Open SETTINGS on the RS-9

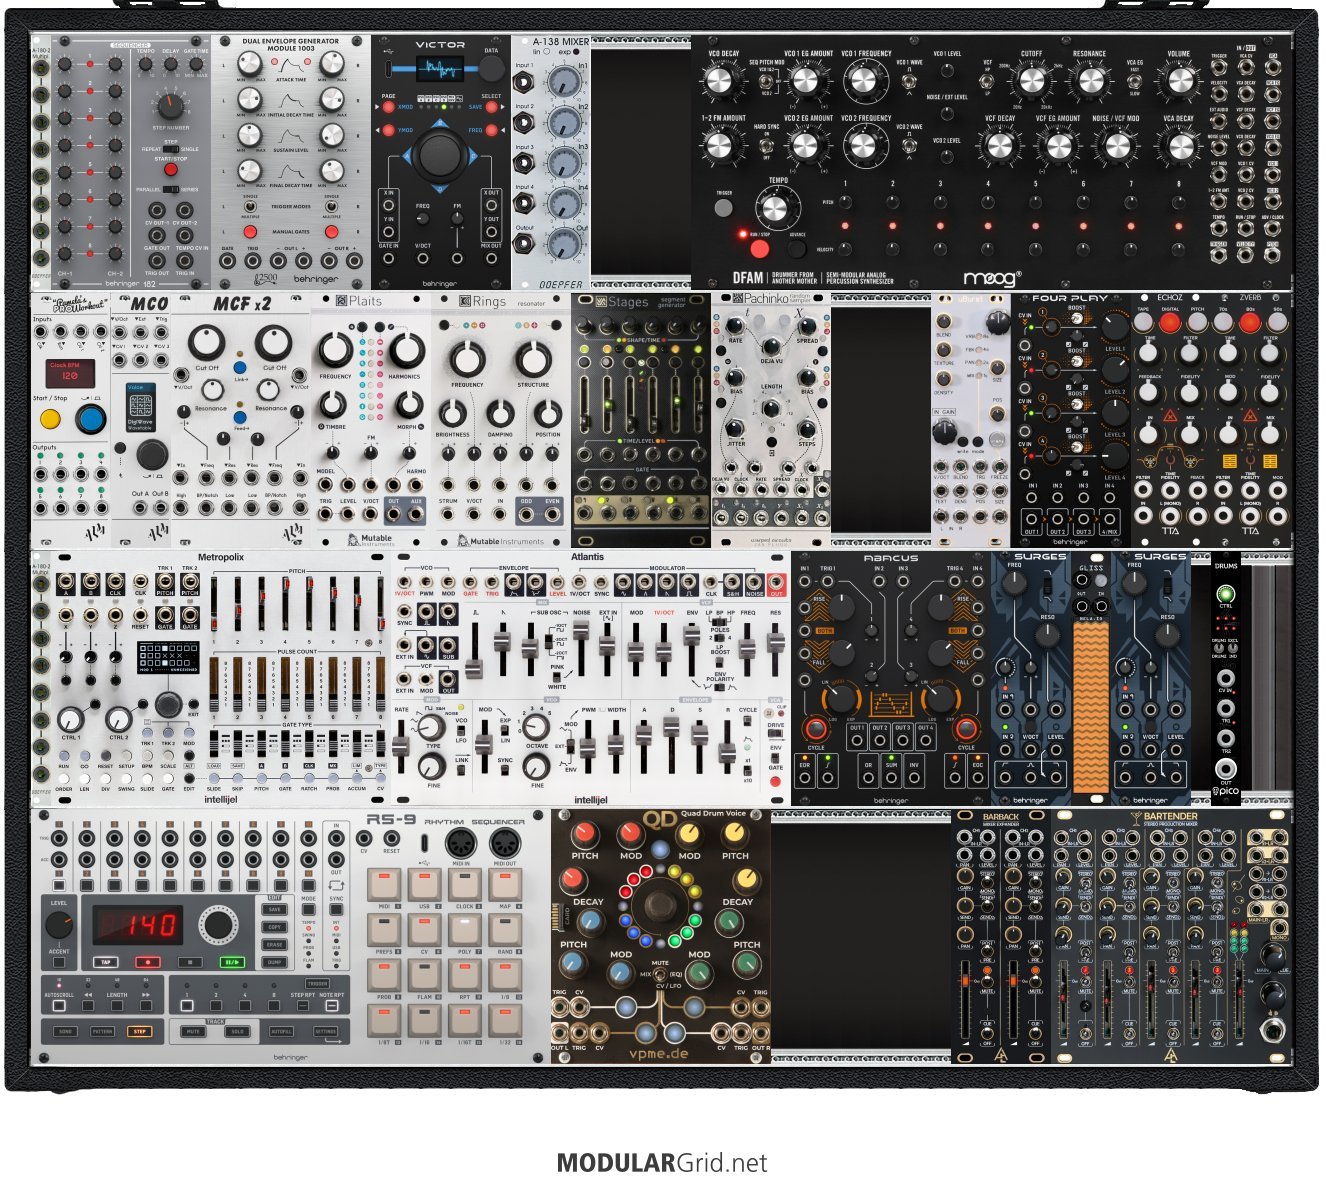point(326,1031)
